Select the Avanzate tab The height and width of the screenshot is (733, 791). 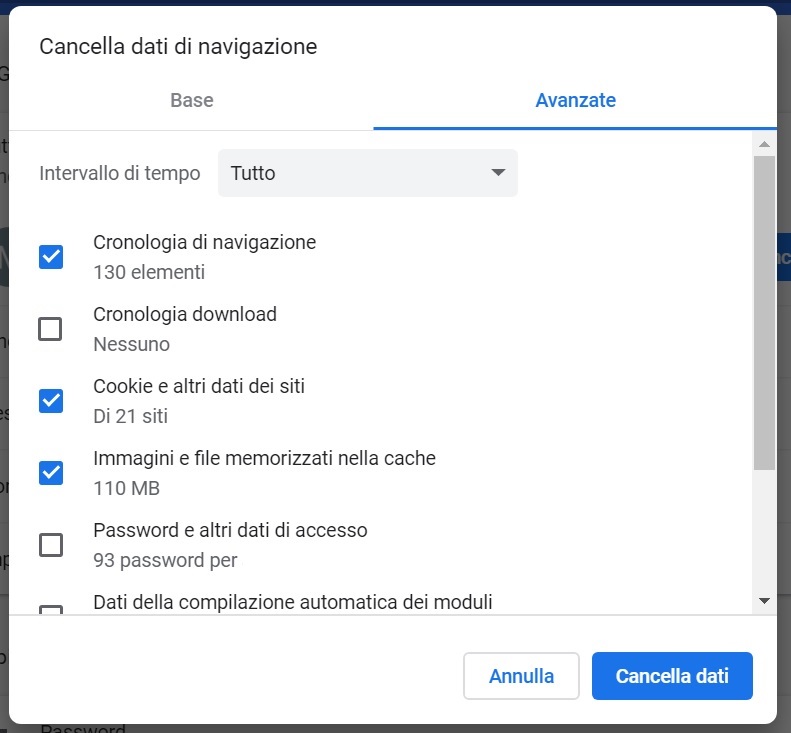point(575,100)
